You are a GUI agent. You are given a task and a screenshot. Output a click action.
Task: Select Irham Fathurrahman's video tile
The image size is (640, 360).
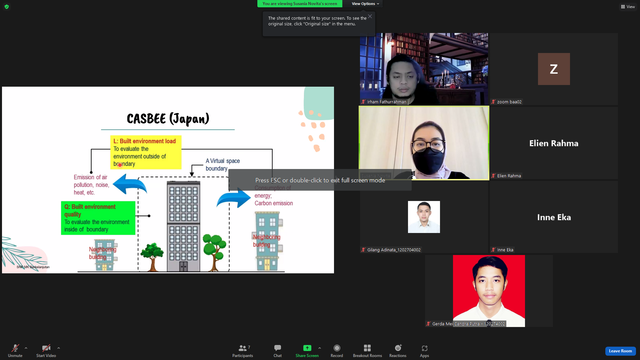point(424,69)
